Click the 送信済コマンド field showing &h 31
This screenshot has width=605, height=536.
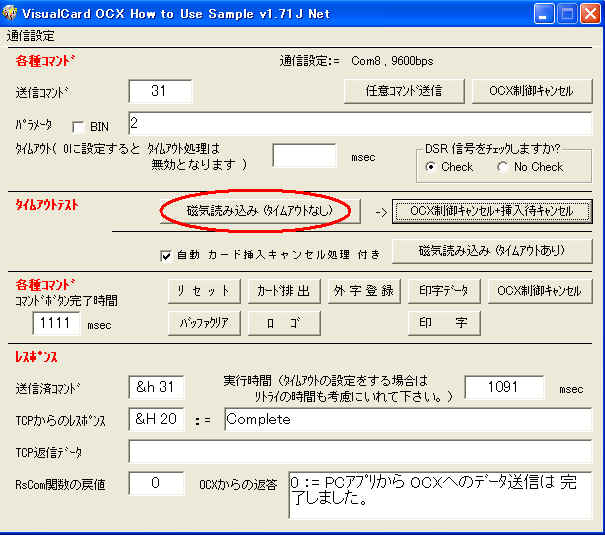tap(156, 387)
